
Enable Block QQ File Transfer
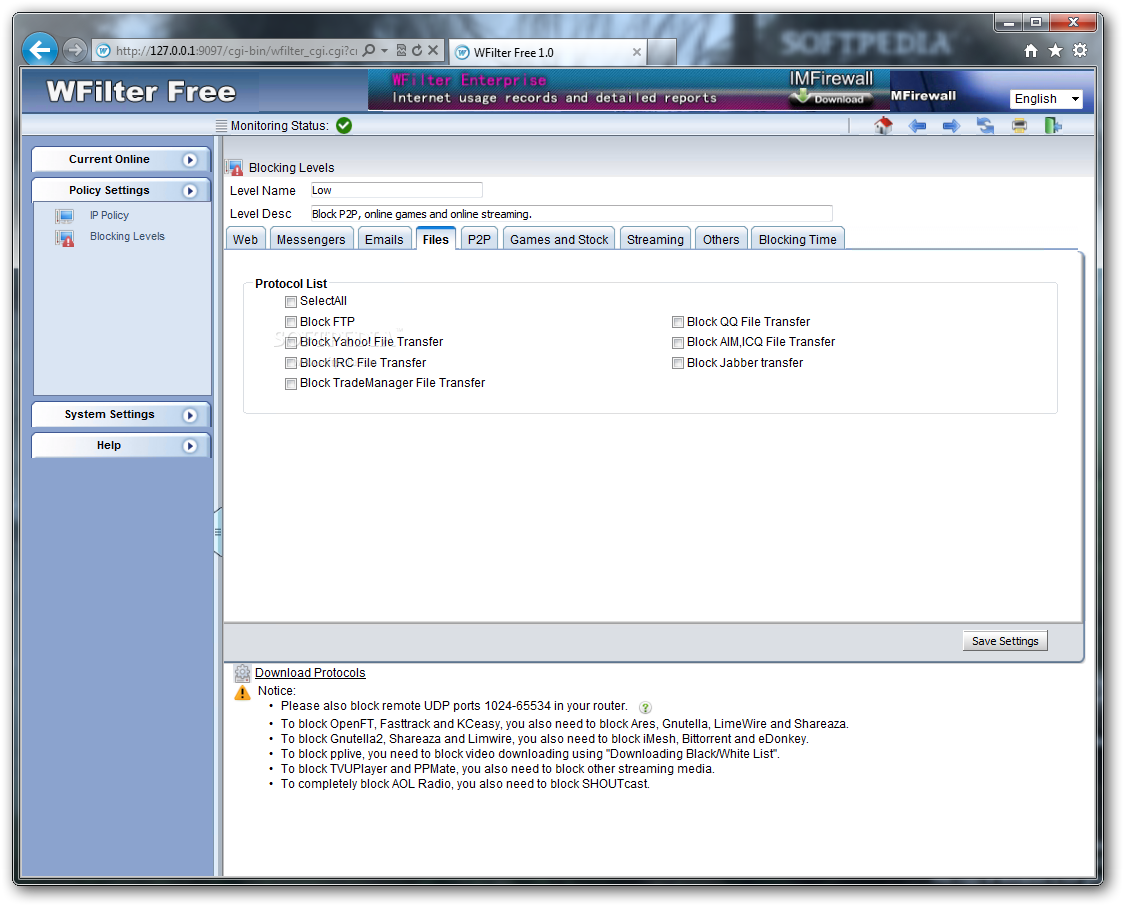tap(677, 322)
